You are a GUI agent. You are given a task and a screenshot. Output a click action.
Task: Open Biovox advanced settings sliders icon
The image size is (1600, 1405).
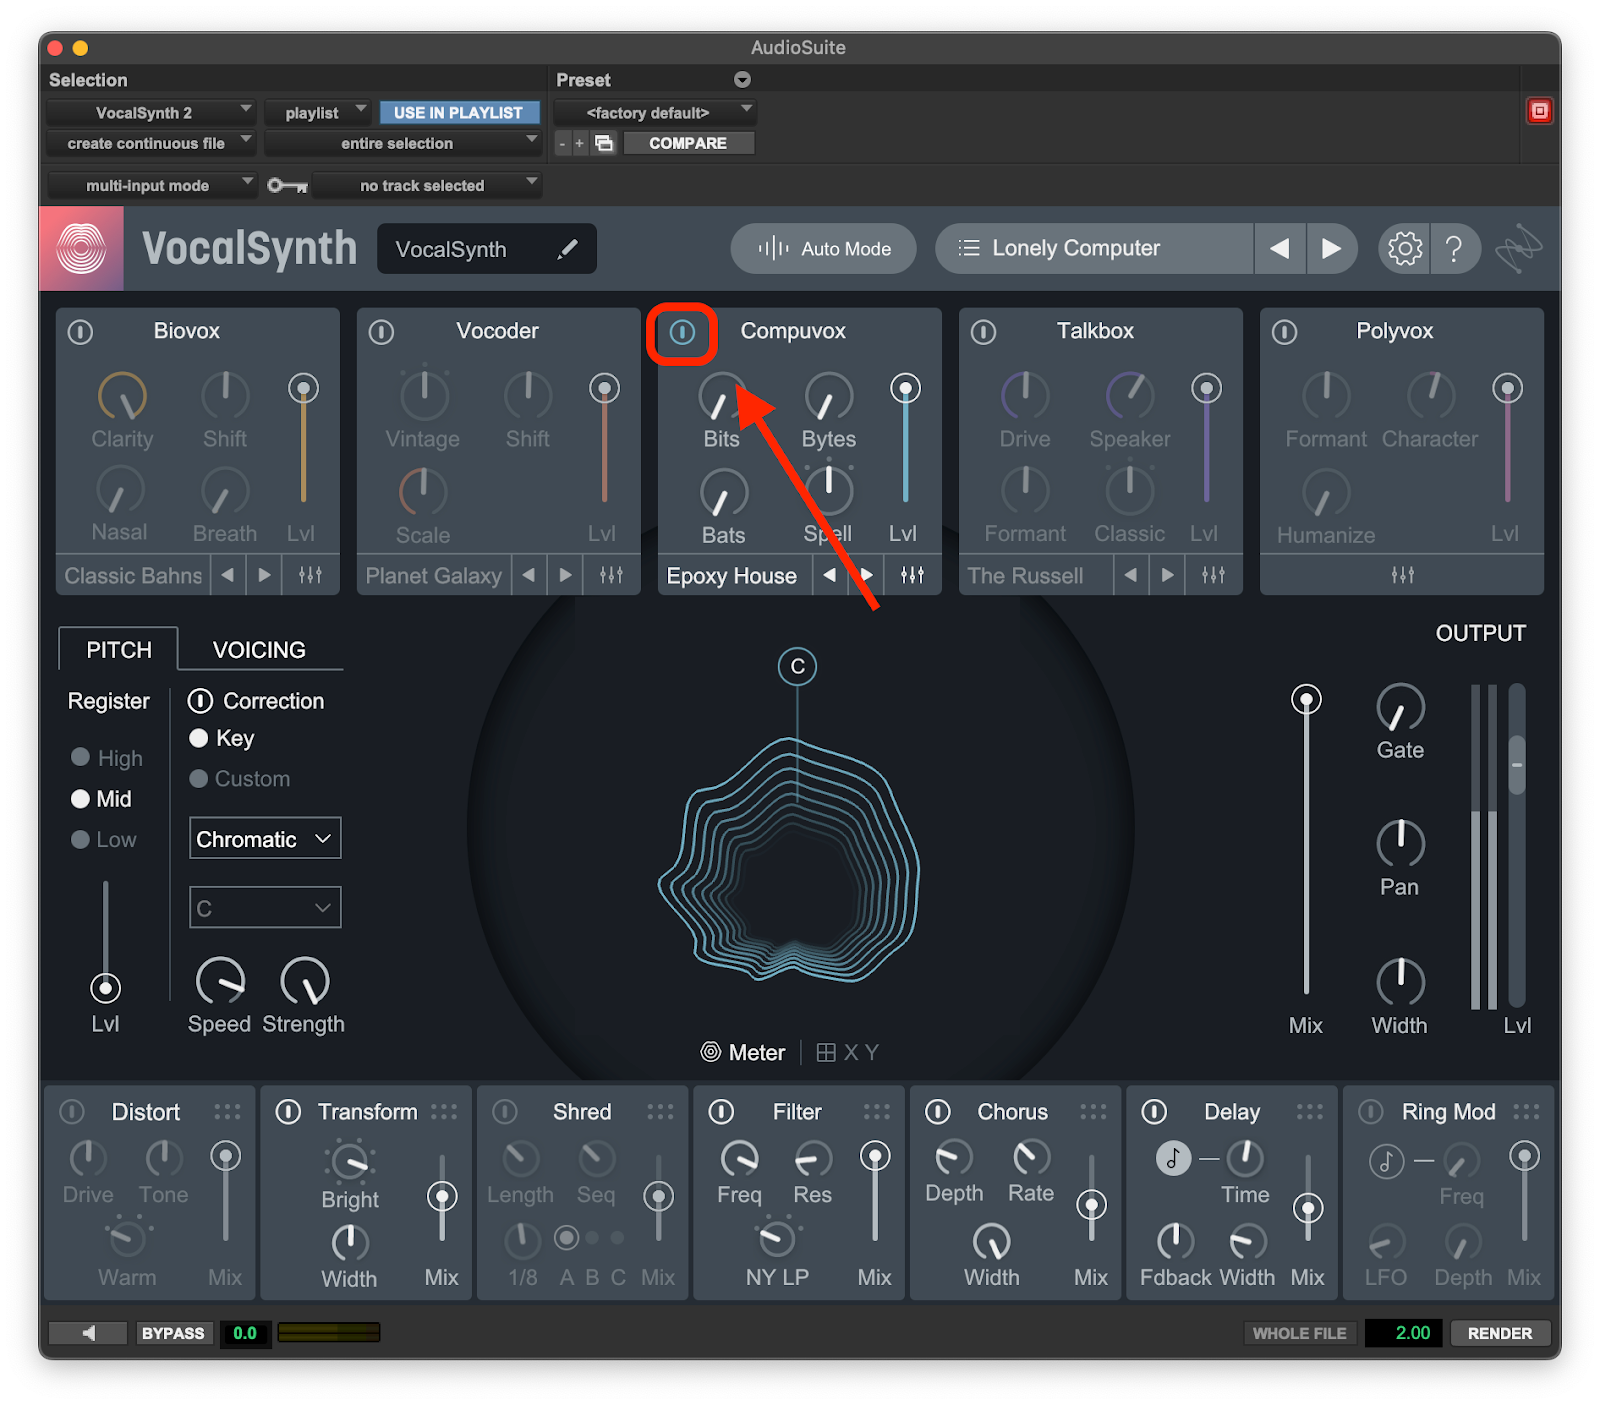310,575
